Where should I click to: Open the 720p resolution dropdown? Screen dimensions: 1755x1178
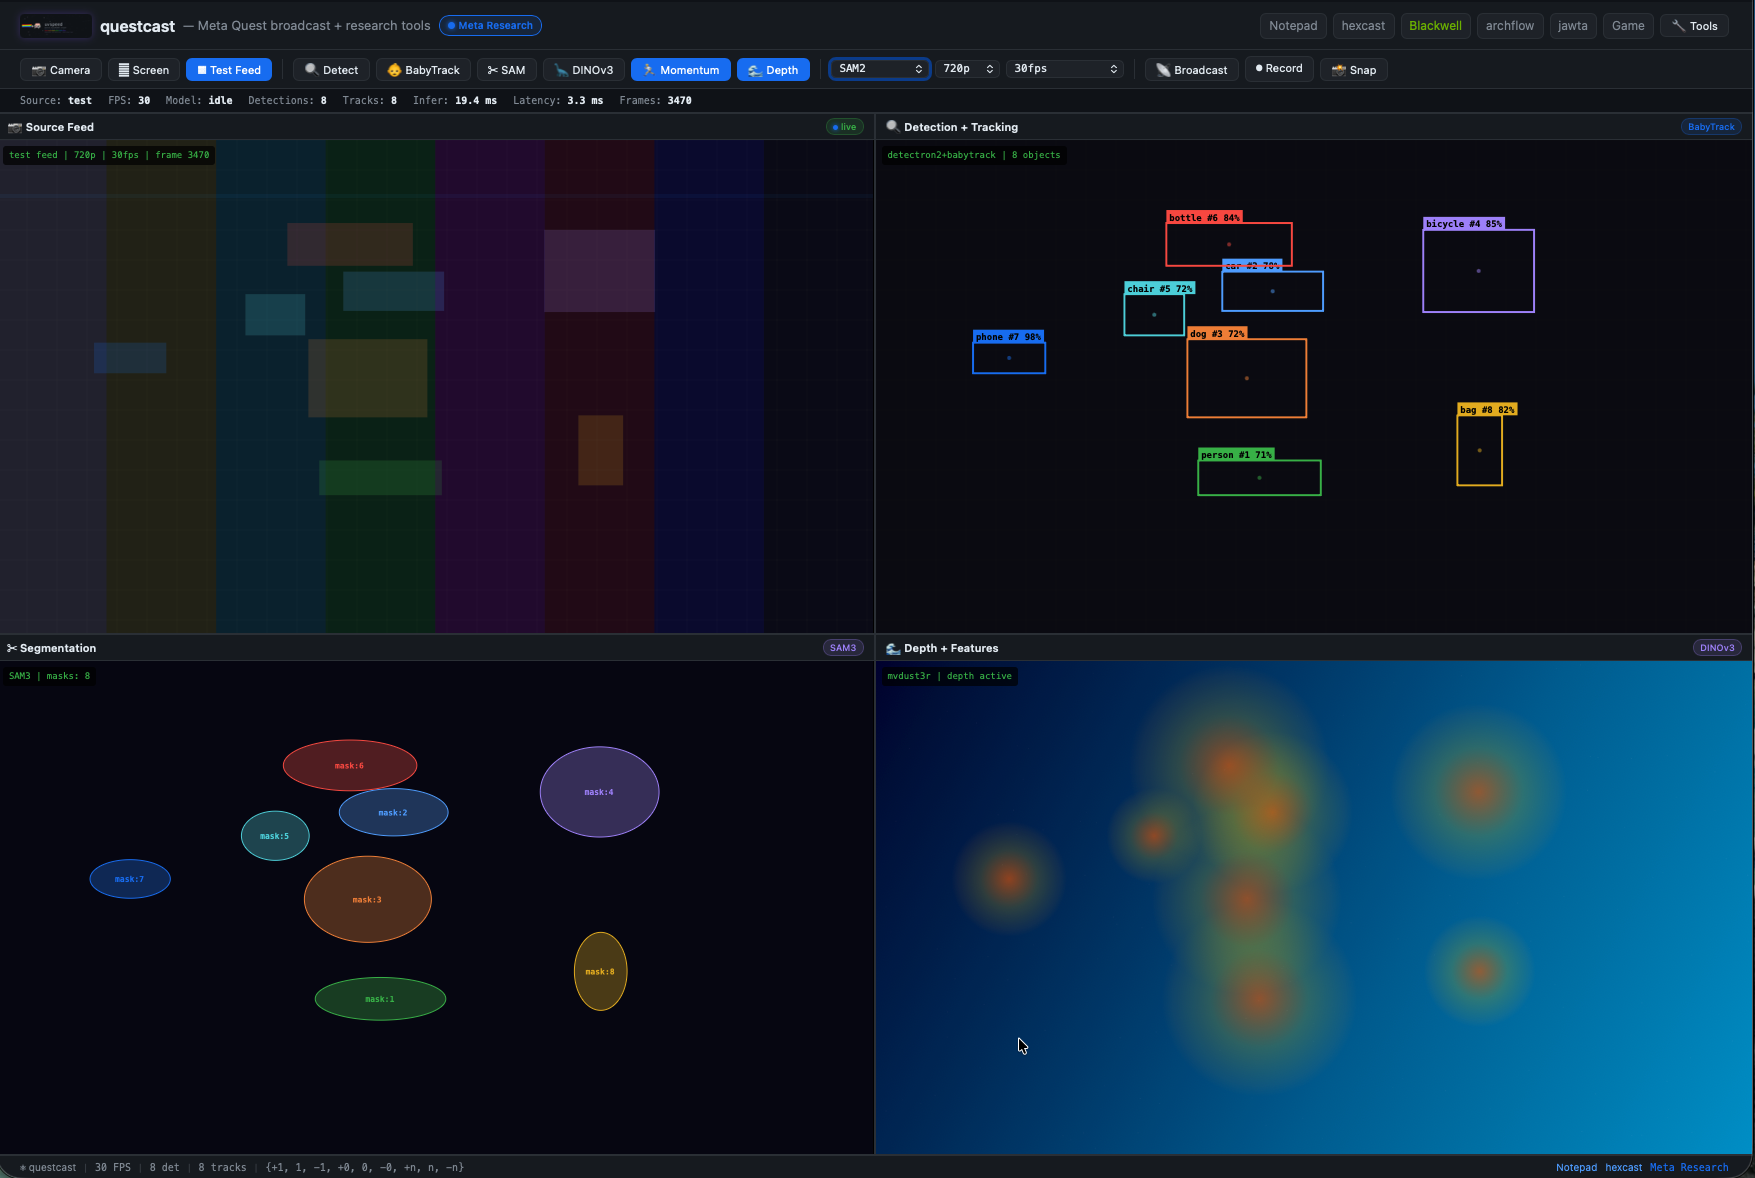(x=968, y=69)
